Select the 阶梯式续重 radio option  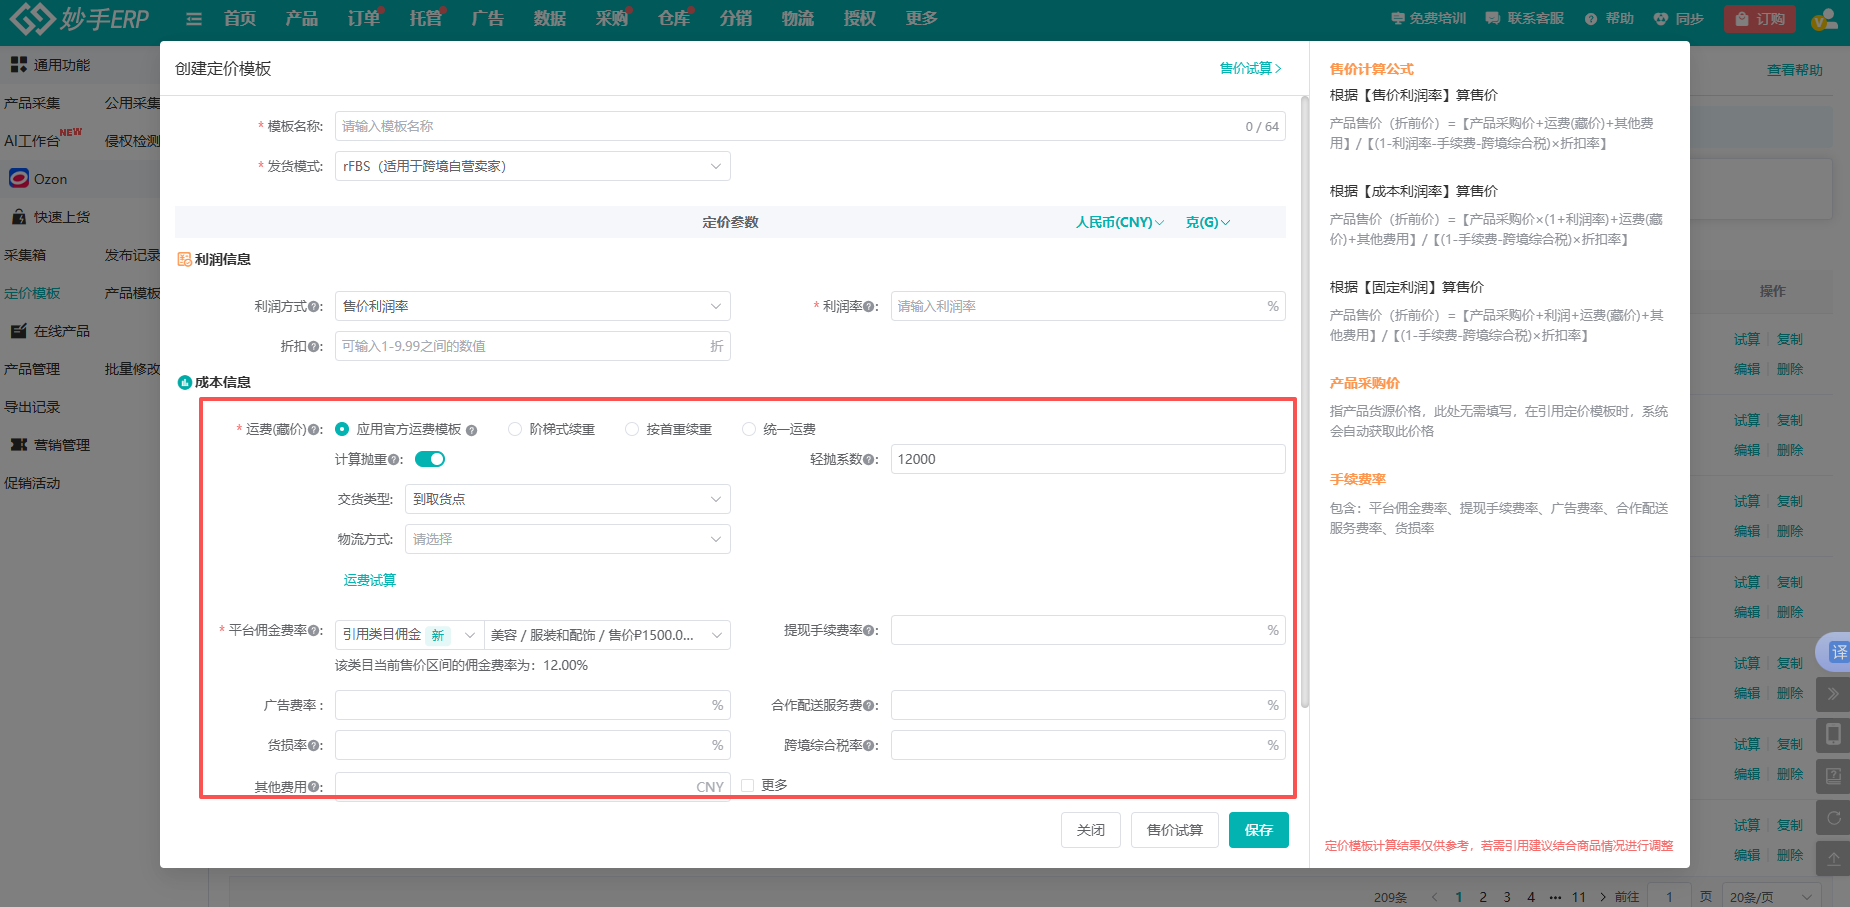click(x=515, y=429)
